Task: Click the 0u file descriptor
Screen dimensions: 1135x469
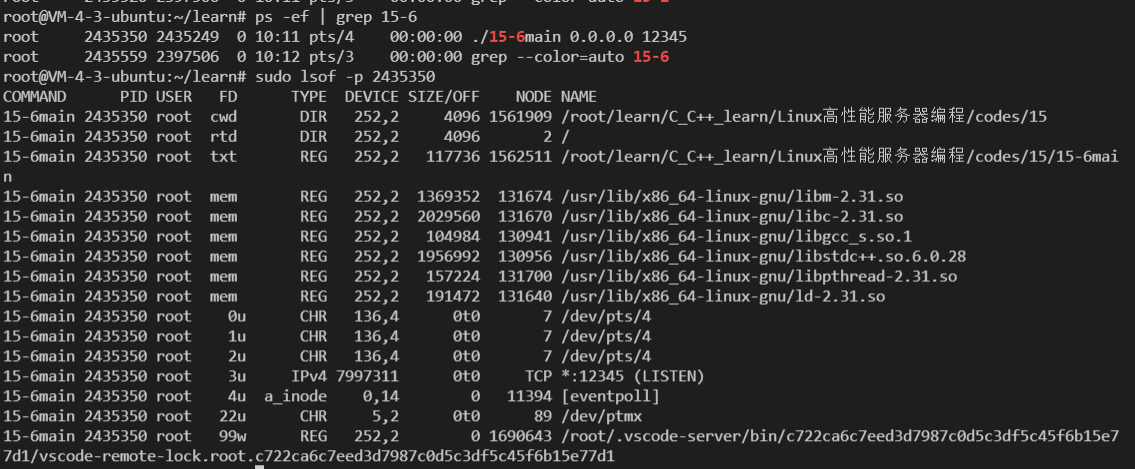Action: coord(237,316)
